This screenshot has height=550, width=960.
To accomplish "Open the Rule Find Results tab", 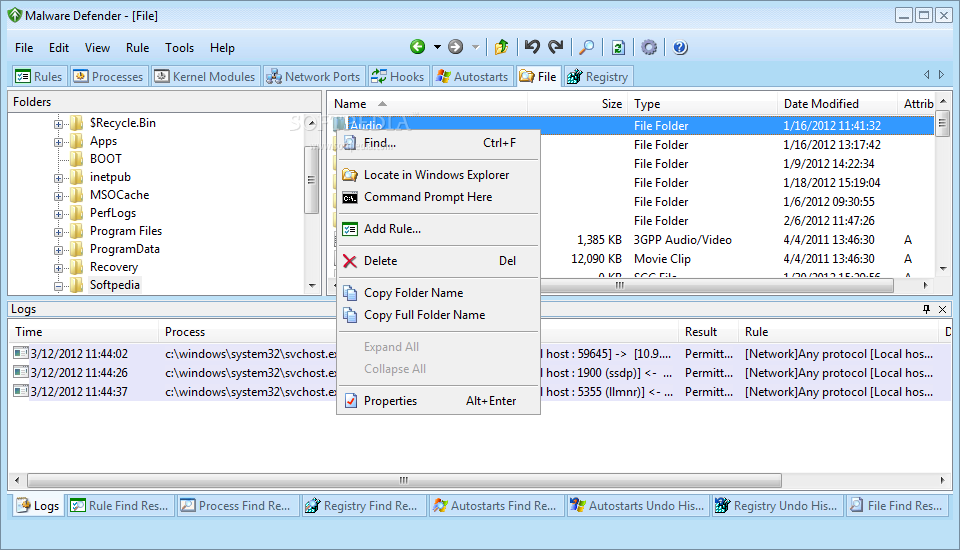I will coord(120,505).
